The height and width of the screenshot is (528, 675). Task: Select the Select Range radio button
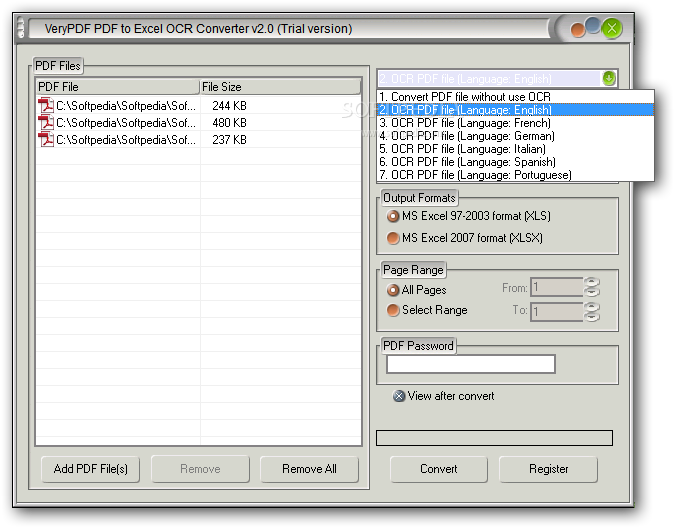393,310
